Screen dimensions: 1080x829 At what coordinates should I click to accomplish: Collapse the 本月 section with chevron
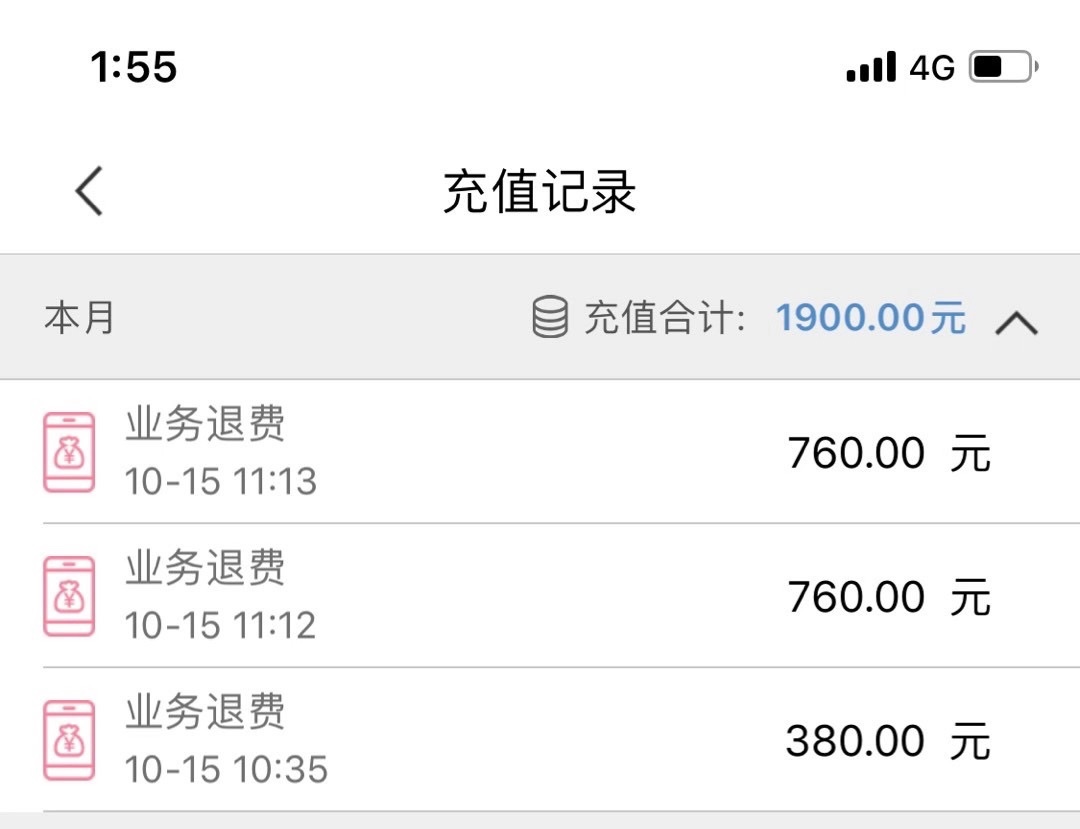[x=1017, y=322]
